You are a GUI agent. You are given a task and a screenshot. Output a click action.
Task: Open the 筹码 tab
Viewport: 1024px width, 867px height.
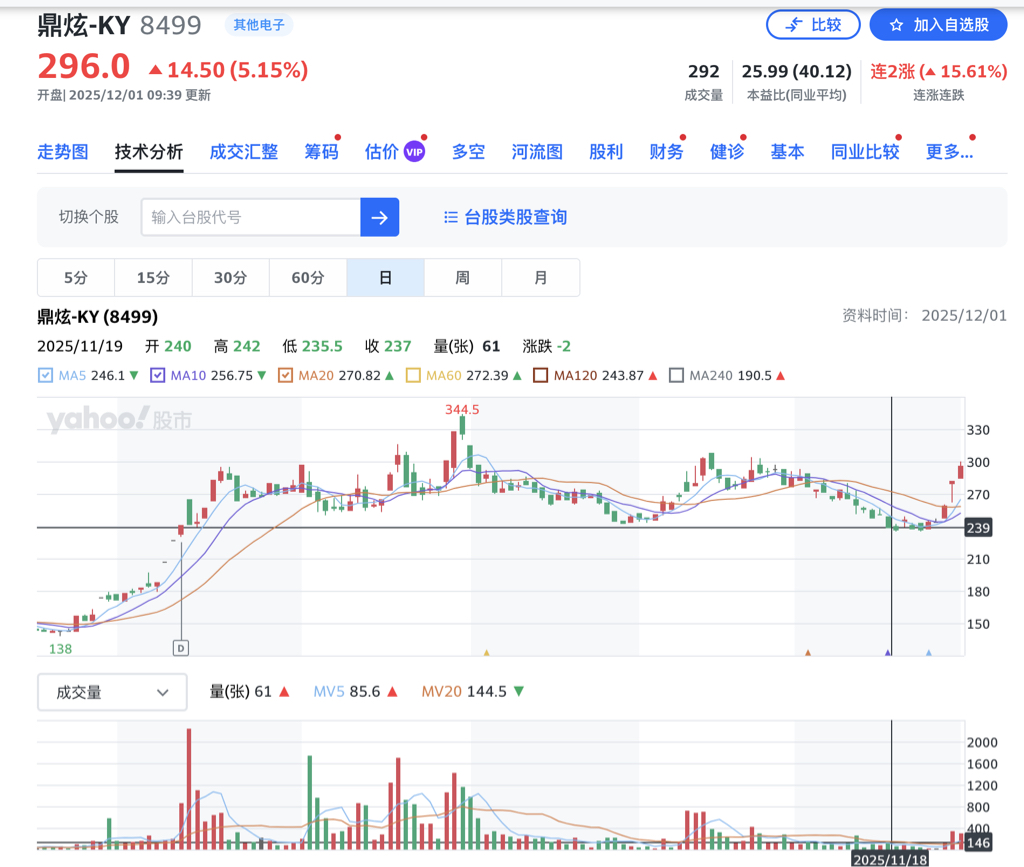click(x=321, y=152)
